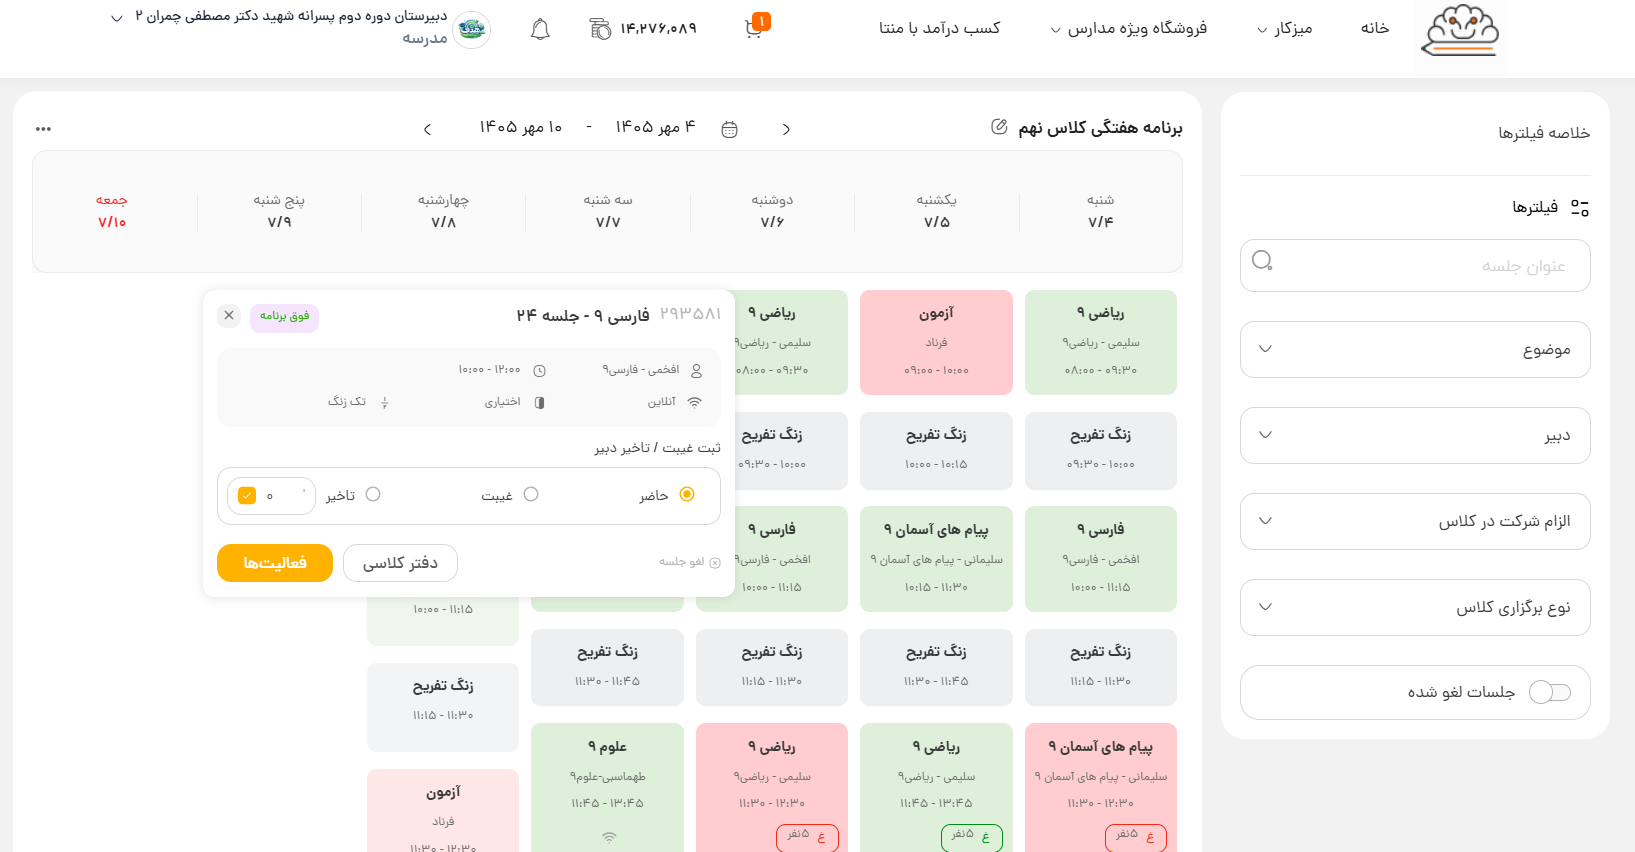Click the clock icon beside ۱۰:۰۰ - ۱۲:۰۰
Image resolution: width=1635 pixels, height=852 pixels.
click(x=540, y=371)
